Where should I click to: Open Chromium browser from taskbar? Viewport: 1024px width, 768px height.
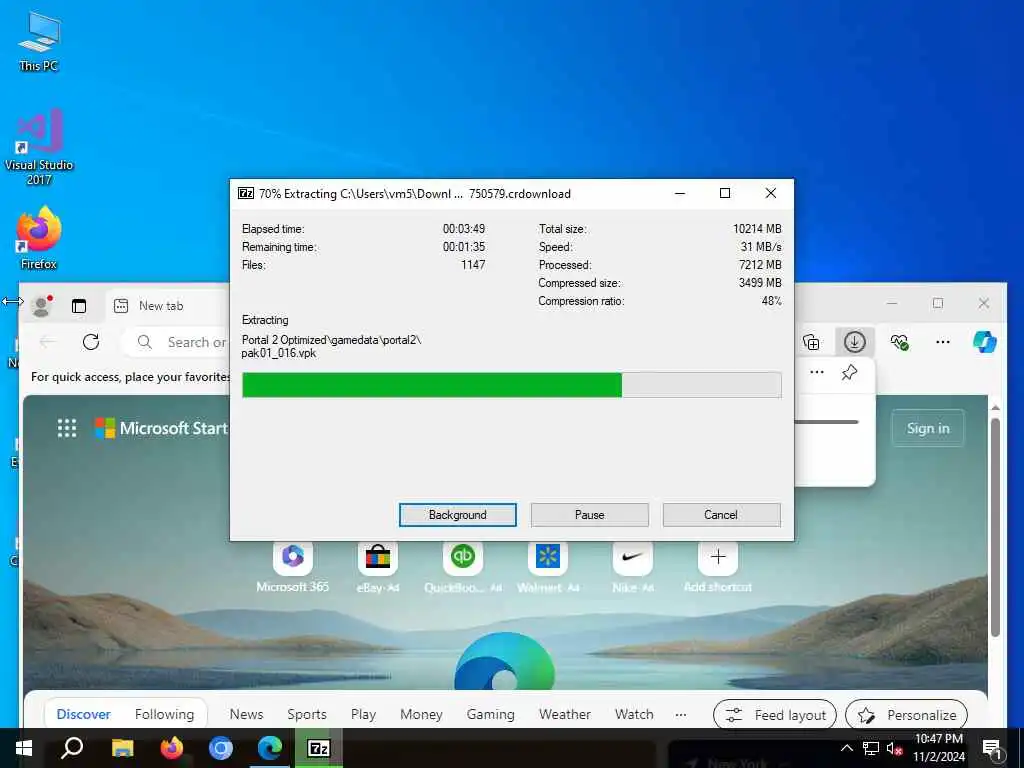[x=221, y=748]
